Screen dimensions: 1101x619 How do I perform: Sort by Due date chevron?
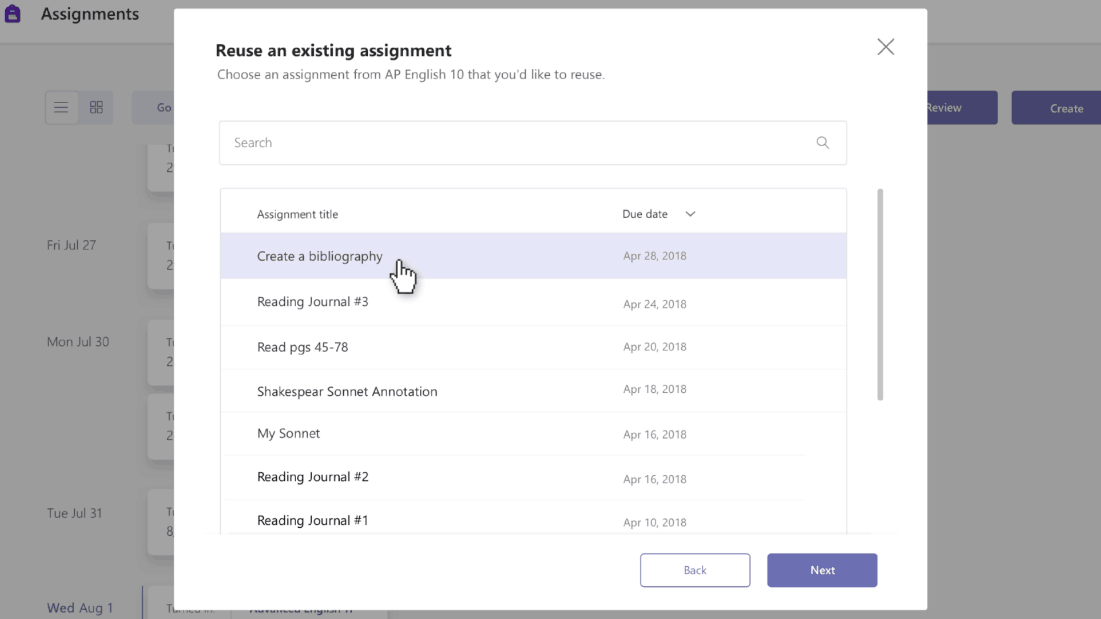pyautogui.click(x=690, y=214)
